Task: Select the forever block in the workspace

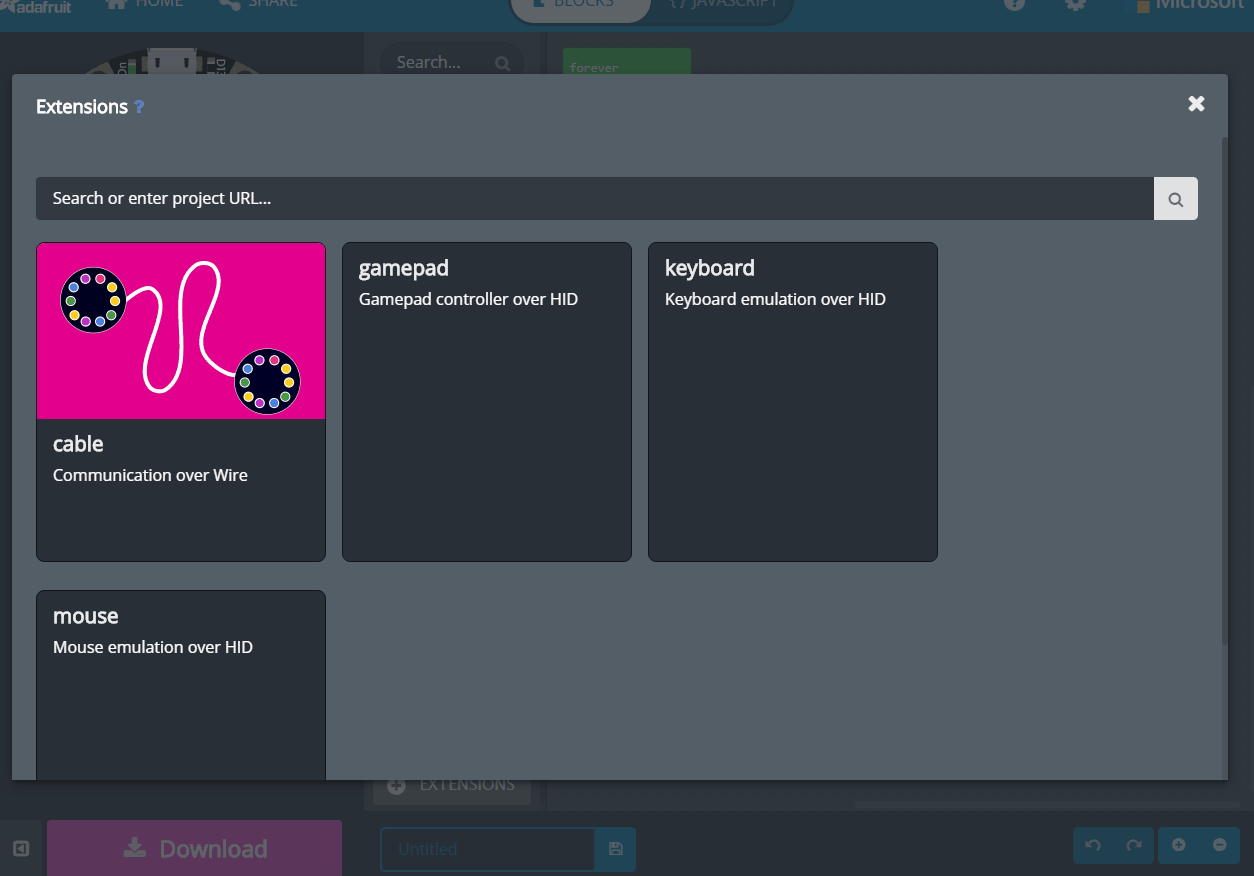Action: (626, 62)
